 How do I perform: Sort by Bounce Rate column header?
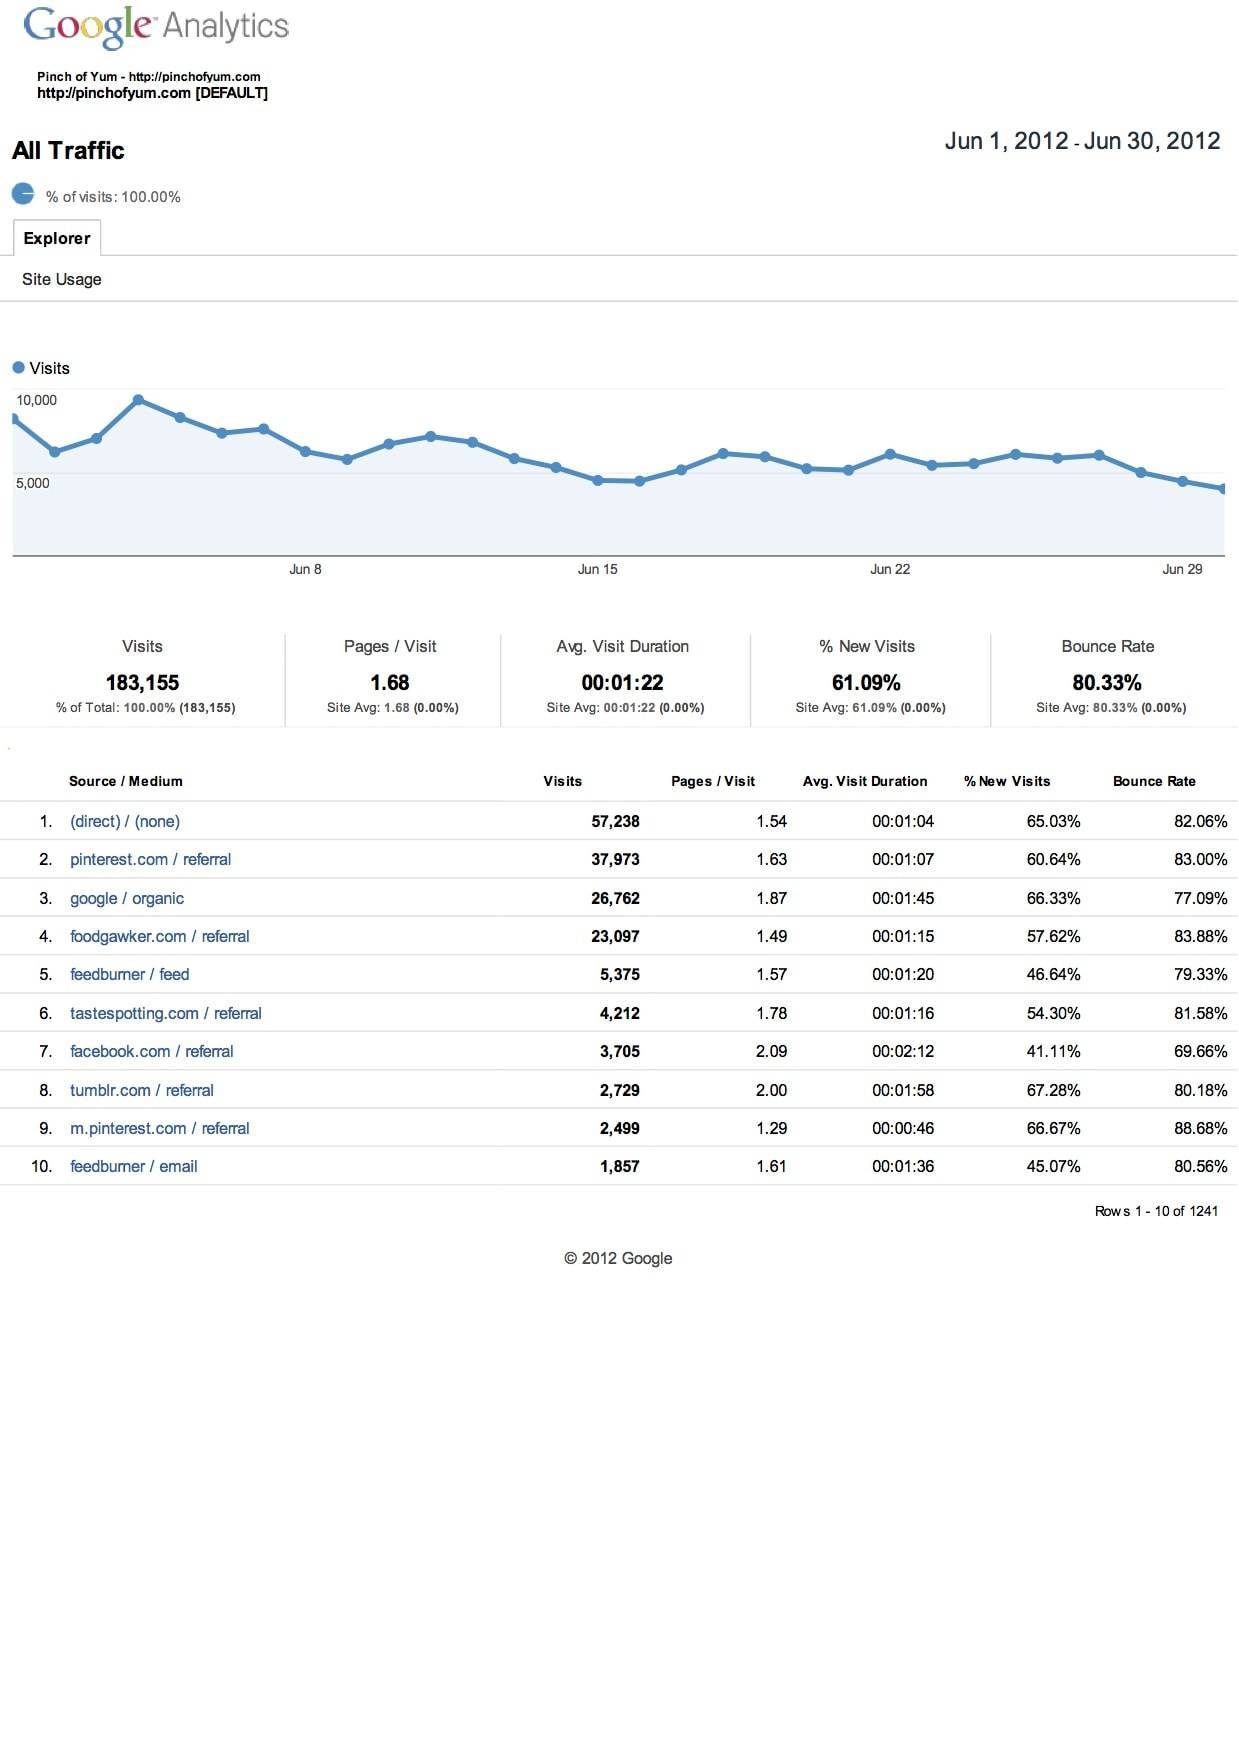point(1154,781)
